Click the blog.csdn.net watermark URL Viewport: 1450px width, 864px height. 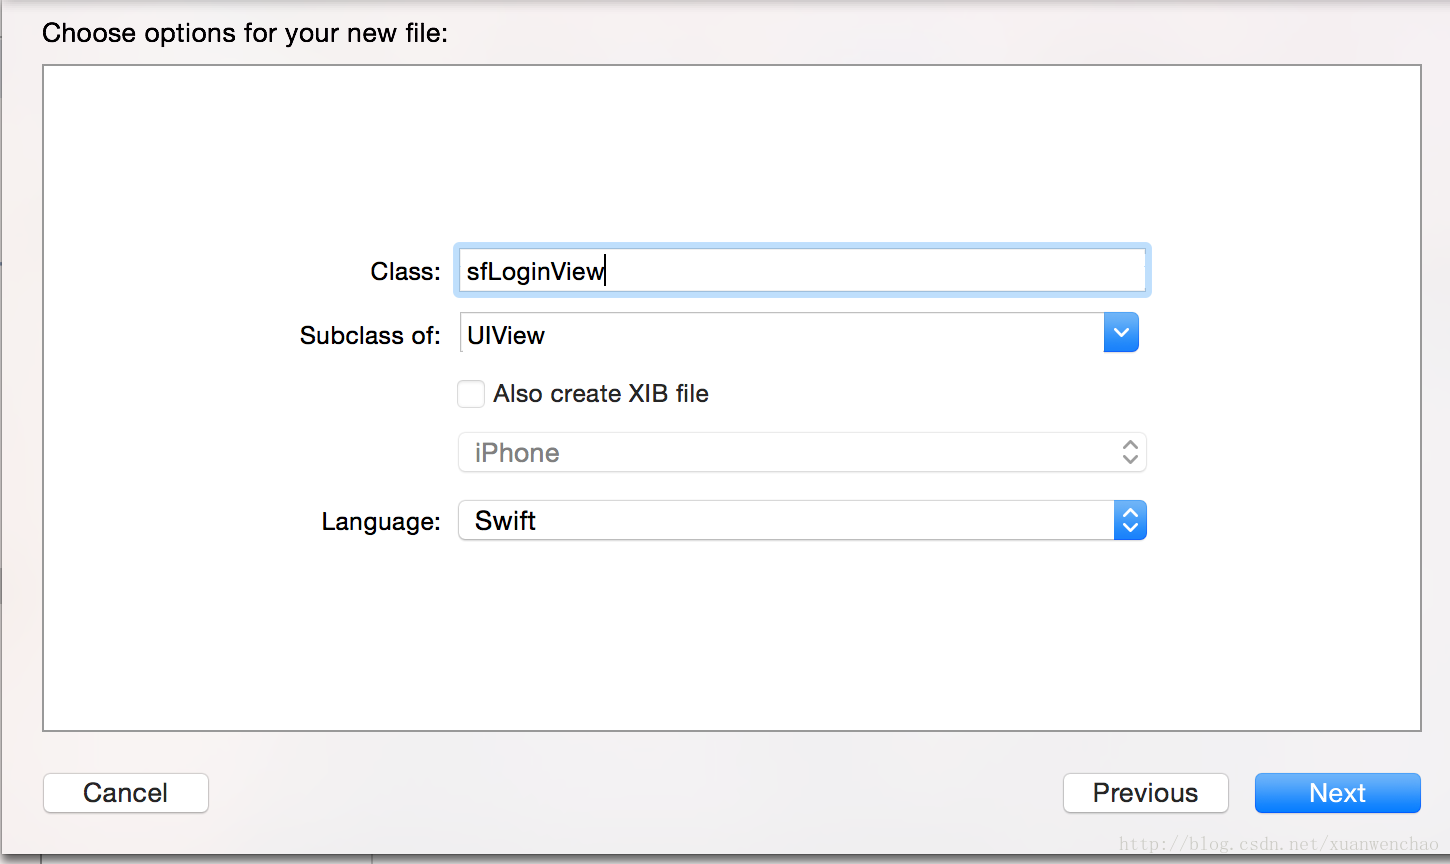tap(1278, 844)
